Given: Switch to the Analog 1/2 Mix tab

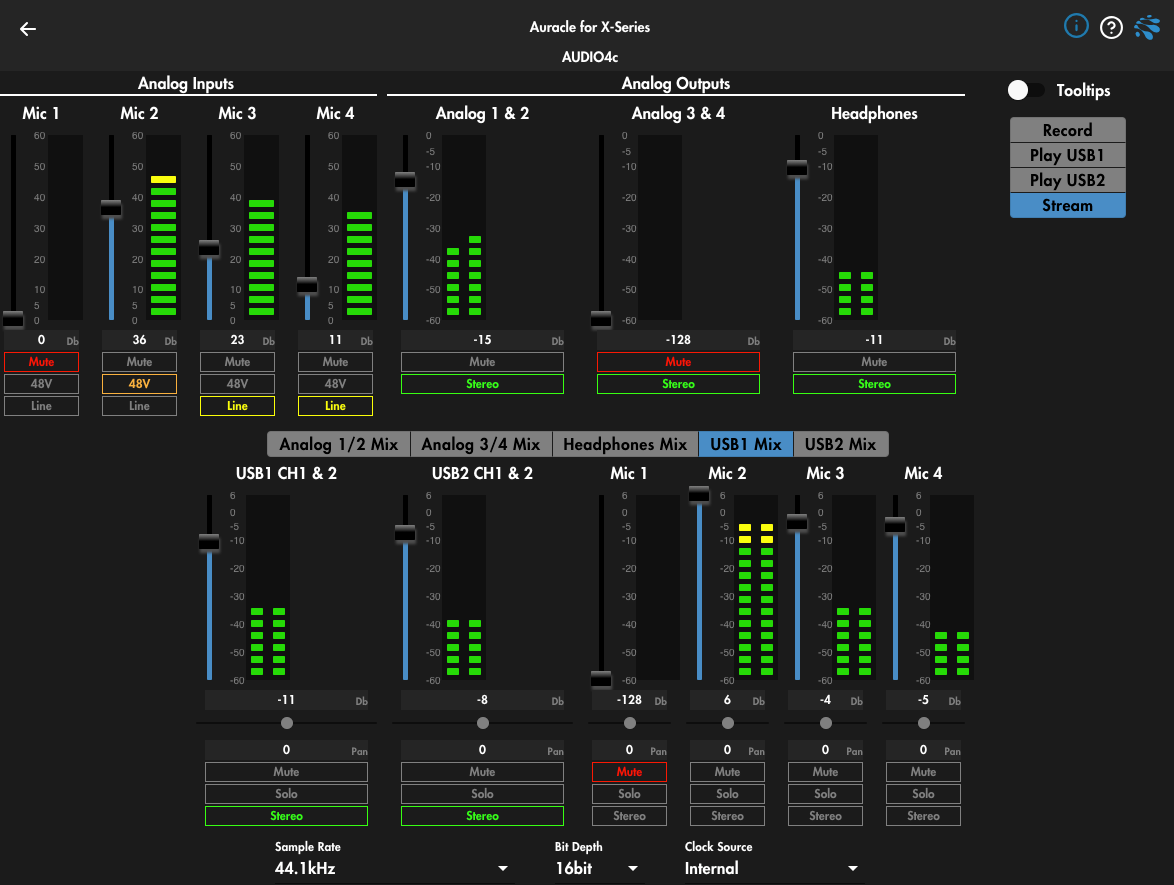Looking at the screenshot, I should [x=338, y=445].
